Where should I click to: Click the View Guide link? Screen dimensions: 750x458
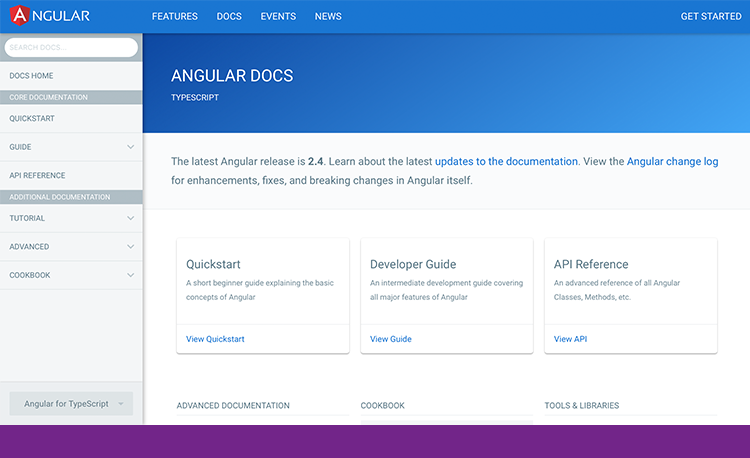pos(391,339)
